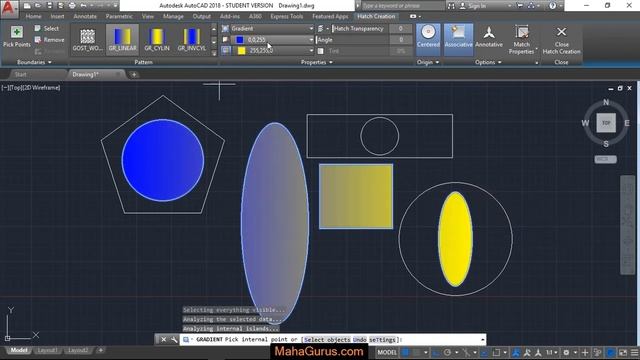
Task: Click the New file icon in quick access toolbar
Action: (27, 6)
